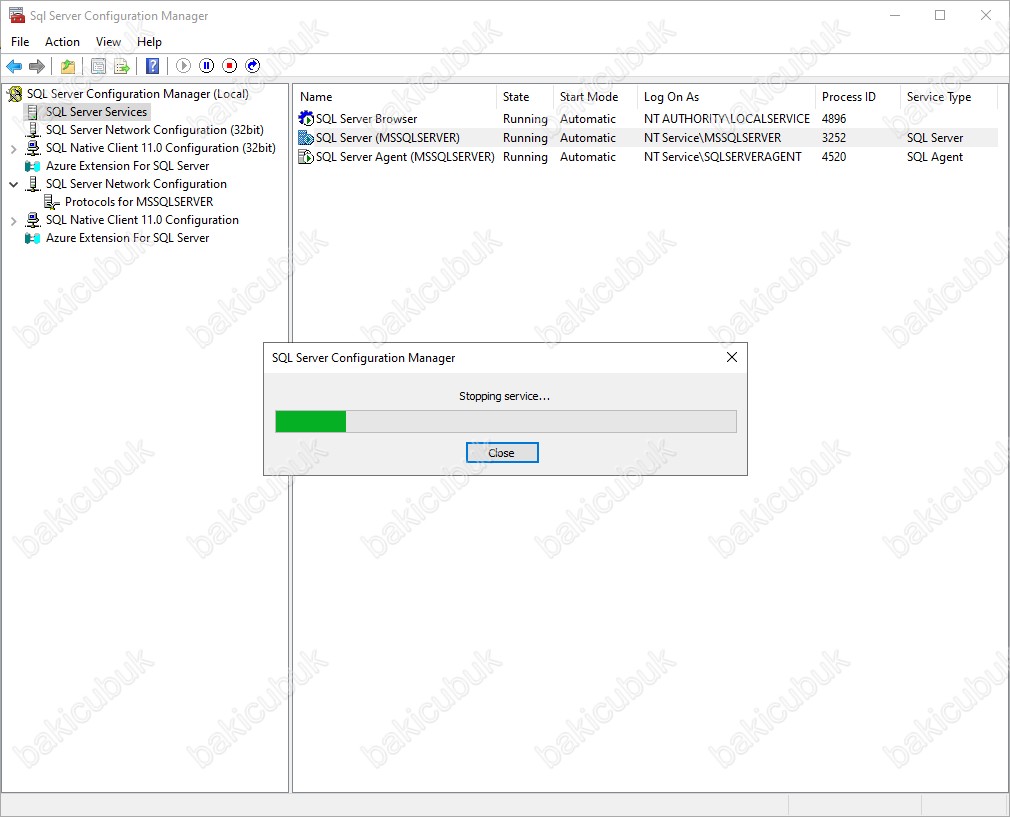Screen dimensions: 1010x817
Task: Open the Action menu
Action: click(62, 42)
